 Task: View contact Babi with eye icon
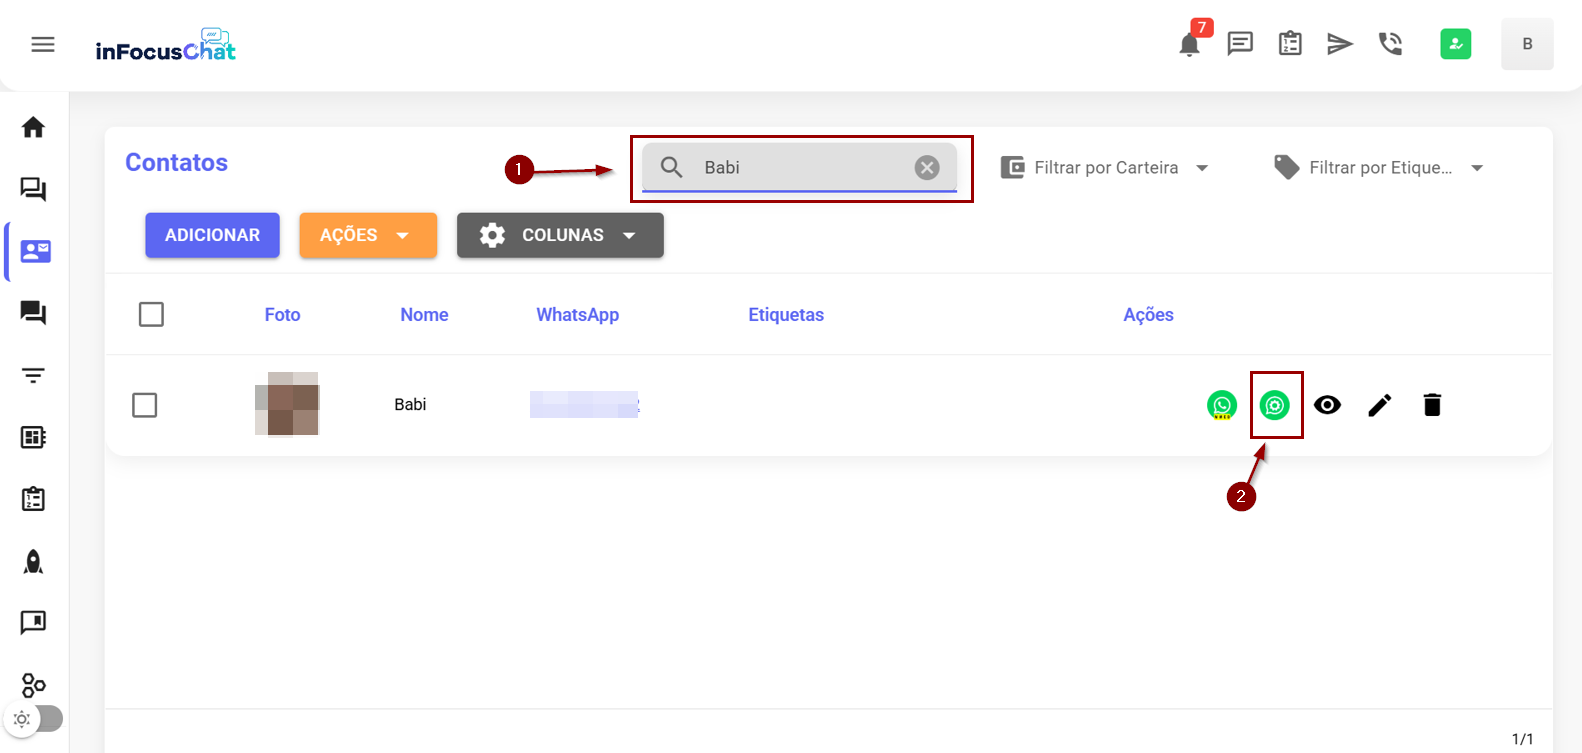[1327, 405]
